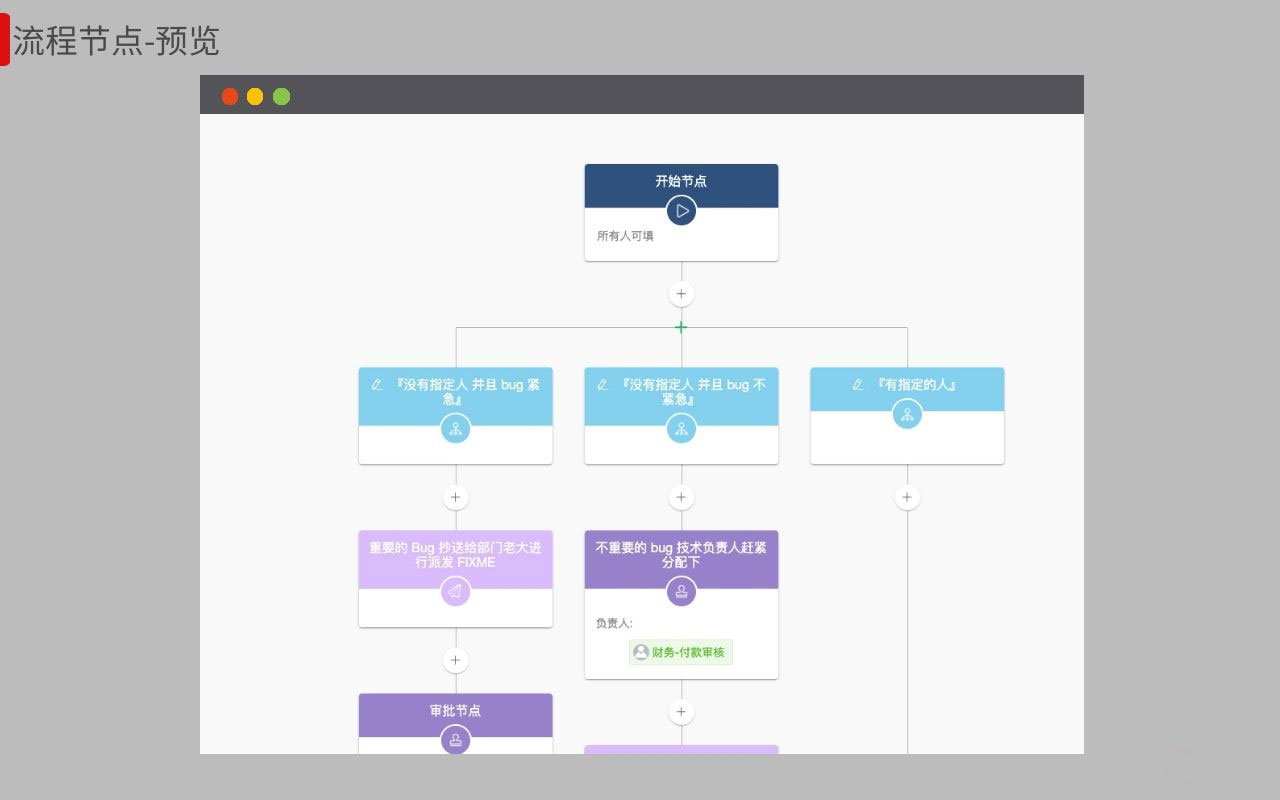Edit the name of 『没有指定人 并且 bug 紧急』 via the pencil

(376, 384)
